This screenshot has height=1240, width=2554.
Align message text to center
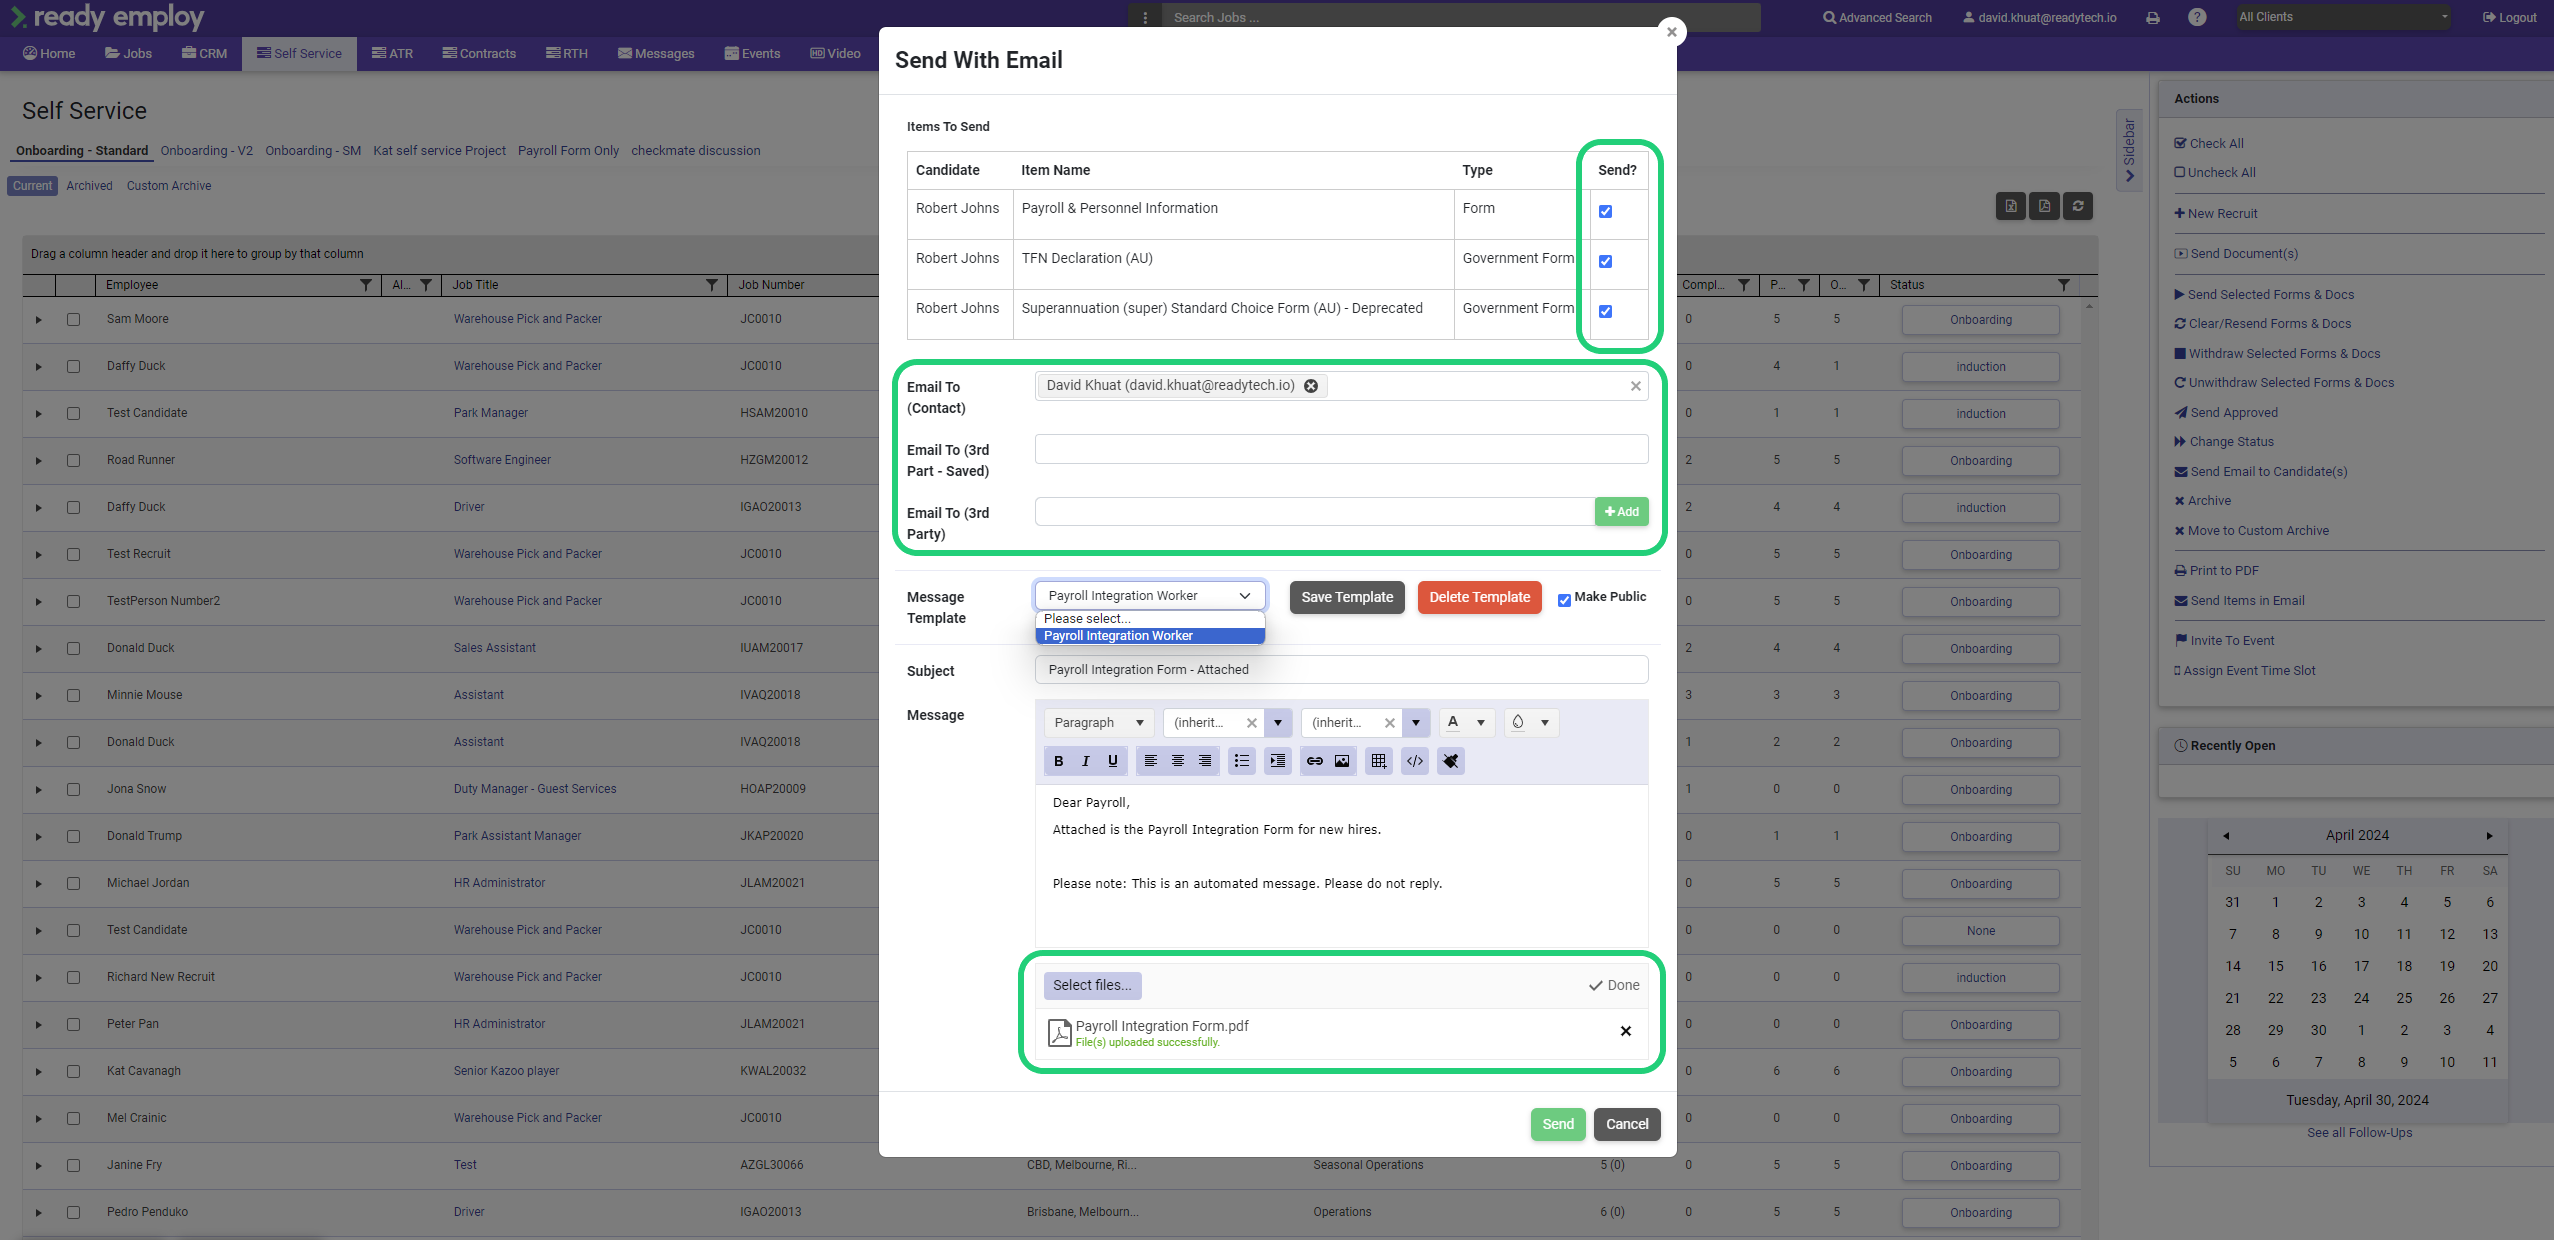(x=1178, y=761)
